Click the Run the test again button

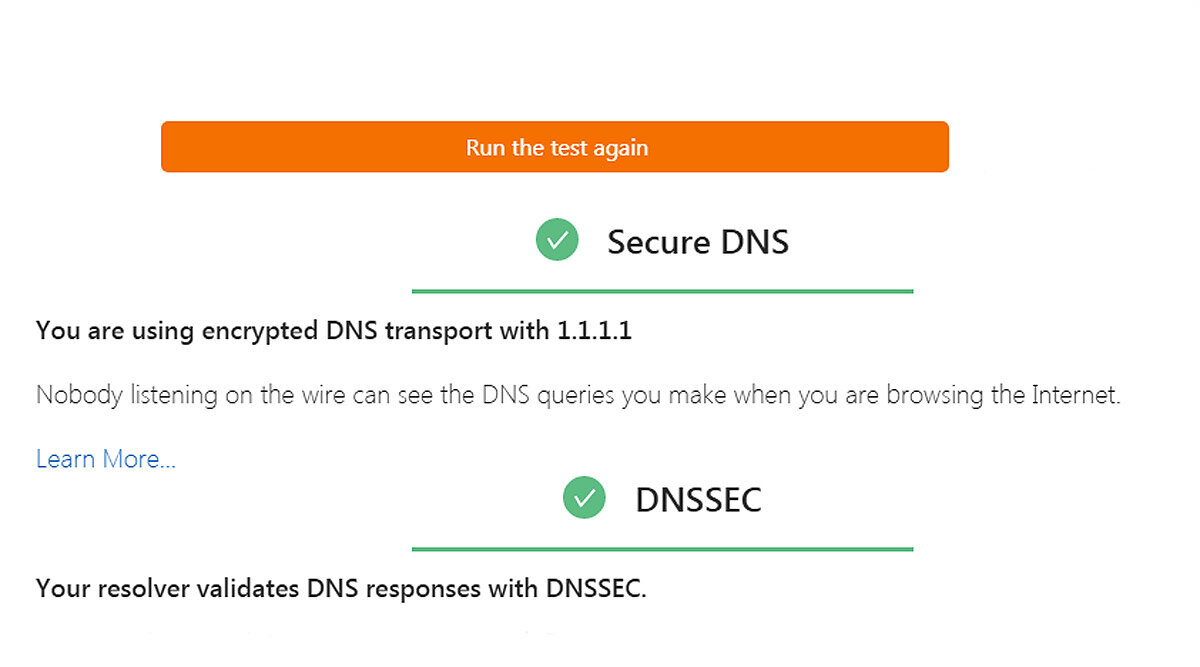pos(555,147)
